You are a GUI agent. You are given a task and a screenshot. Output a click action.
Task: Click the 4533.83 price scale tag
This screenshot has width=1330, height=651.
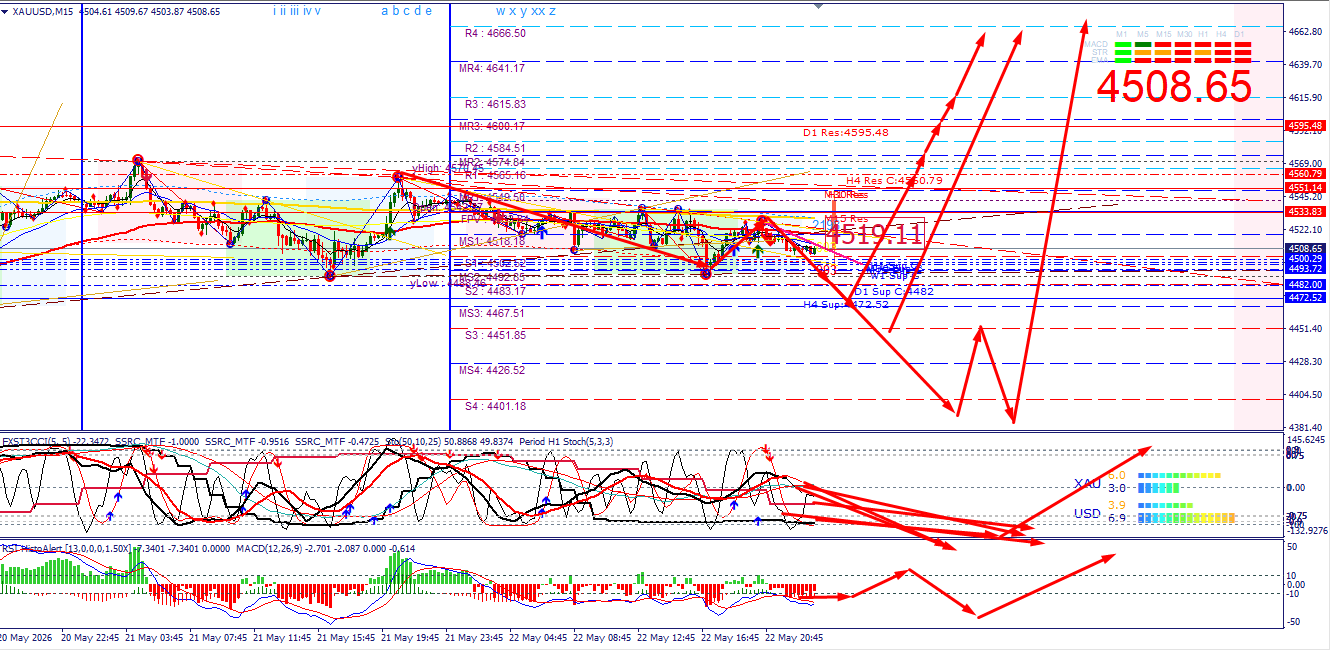[x=1306, y=212]
